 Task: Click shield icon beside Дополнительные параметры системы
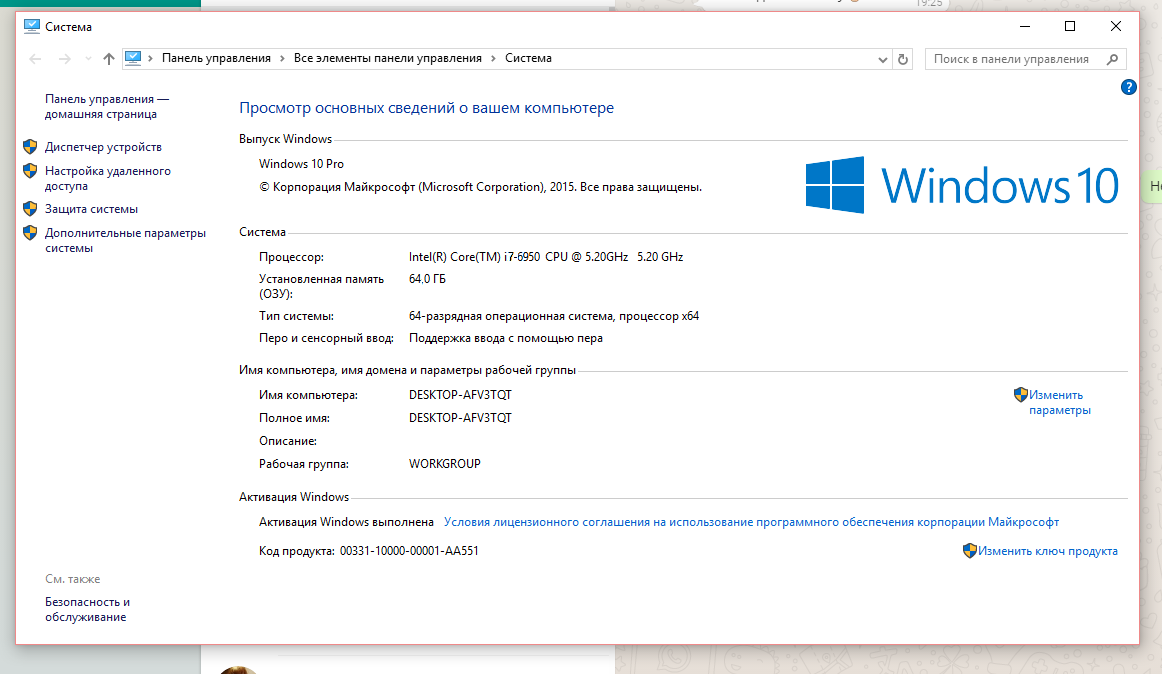click(30, 233)
